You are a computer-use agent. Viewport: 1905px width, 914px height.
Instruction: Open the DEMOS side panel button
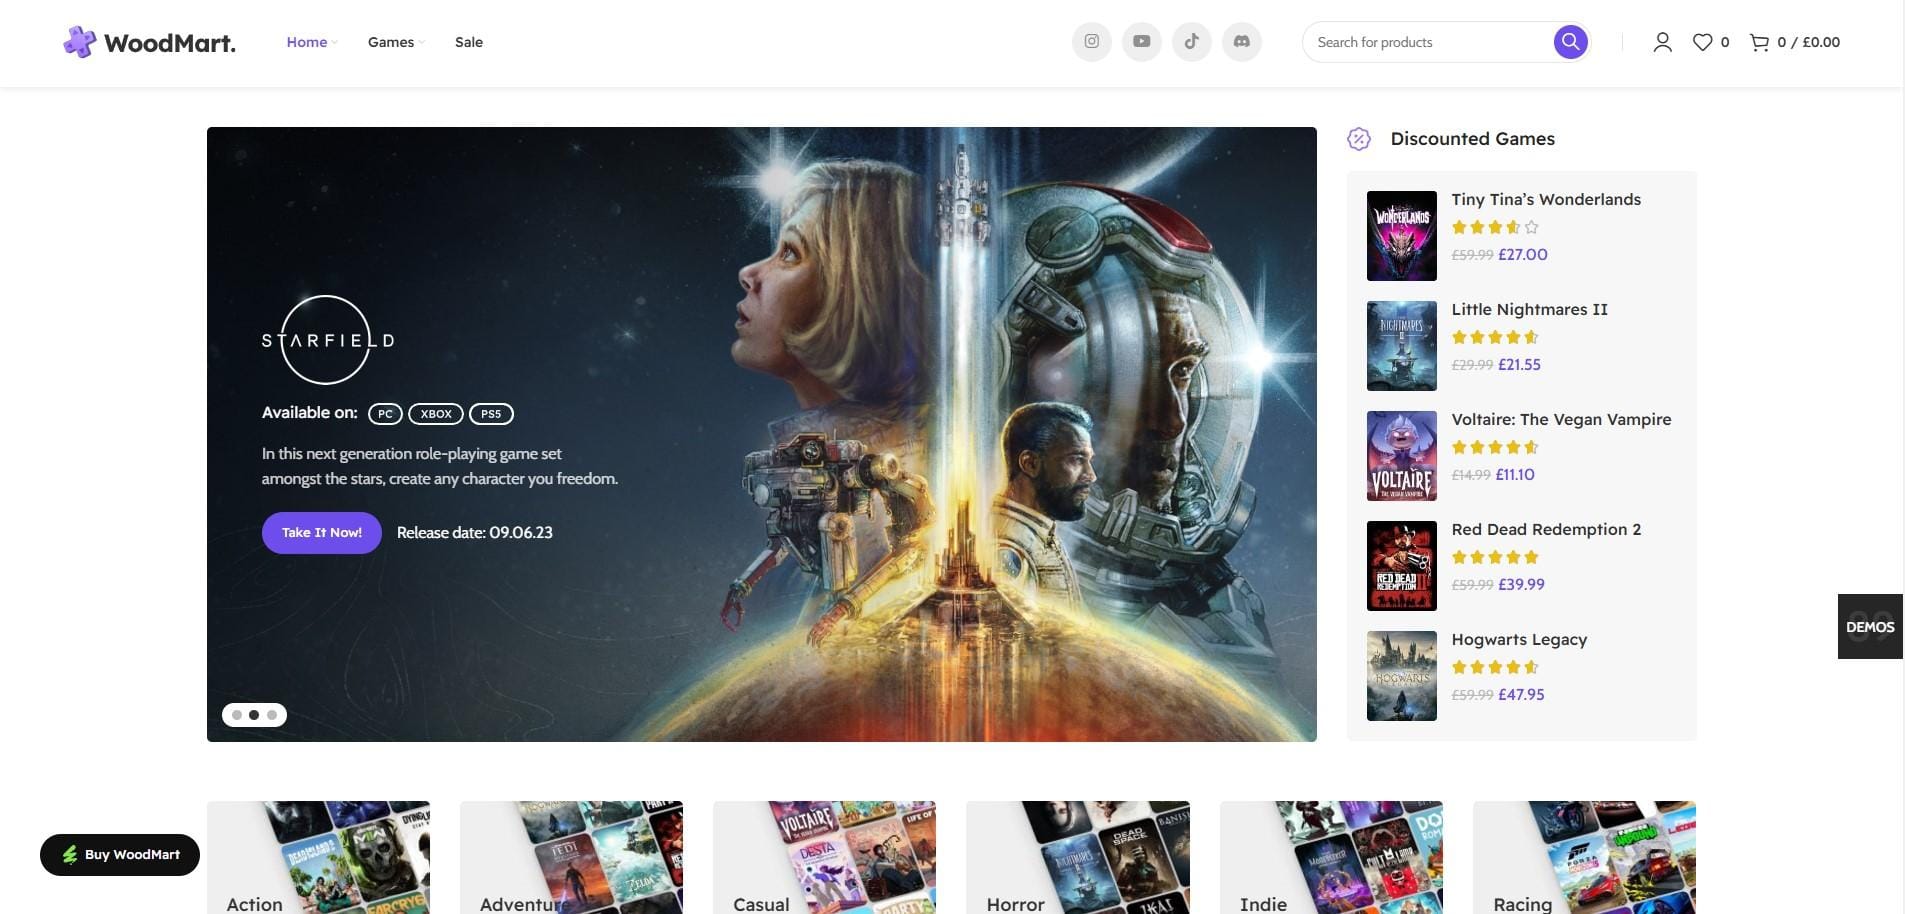point(1870,627)
